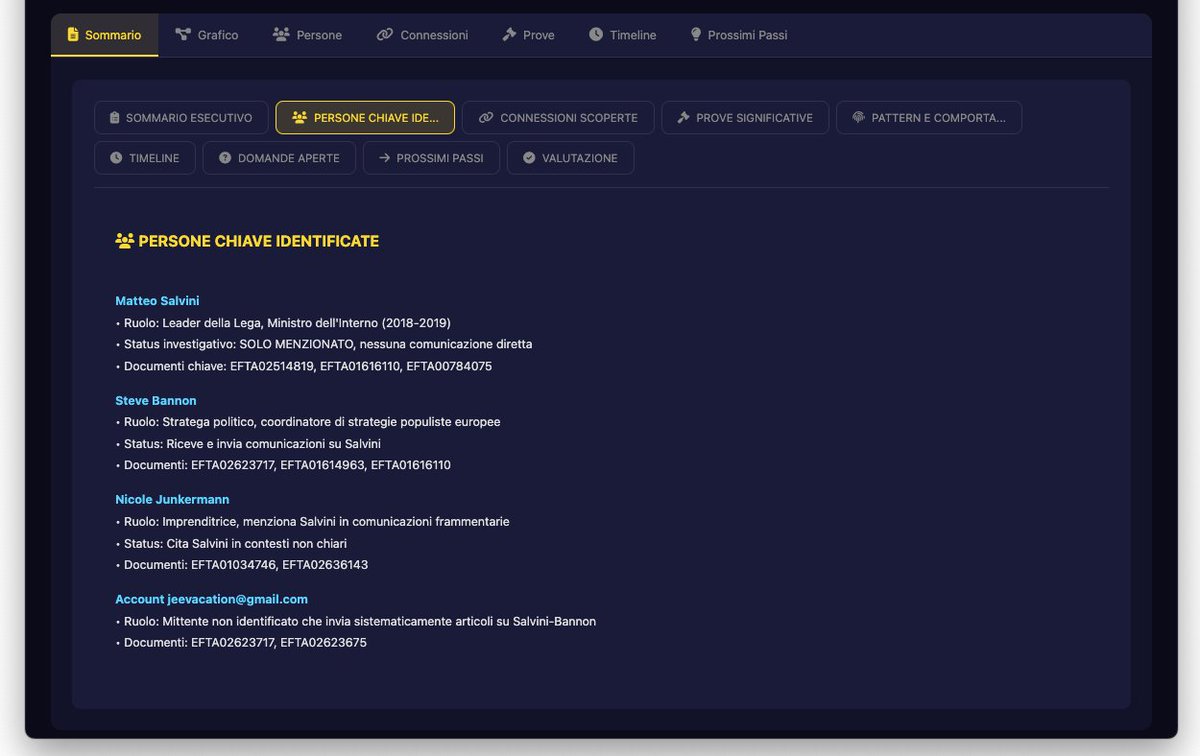
Task: Open the Prove tab
Action: (528, 35)
